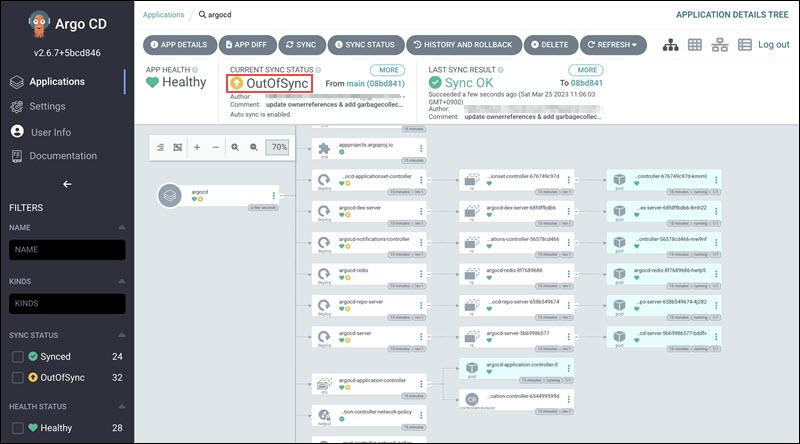Click the KINDS filter input field
Viewport: 800px width, 444px height.
pos(67,304)
